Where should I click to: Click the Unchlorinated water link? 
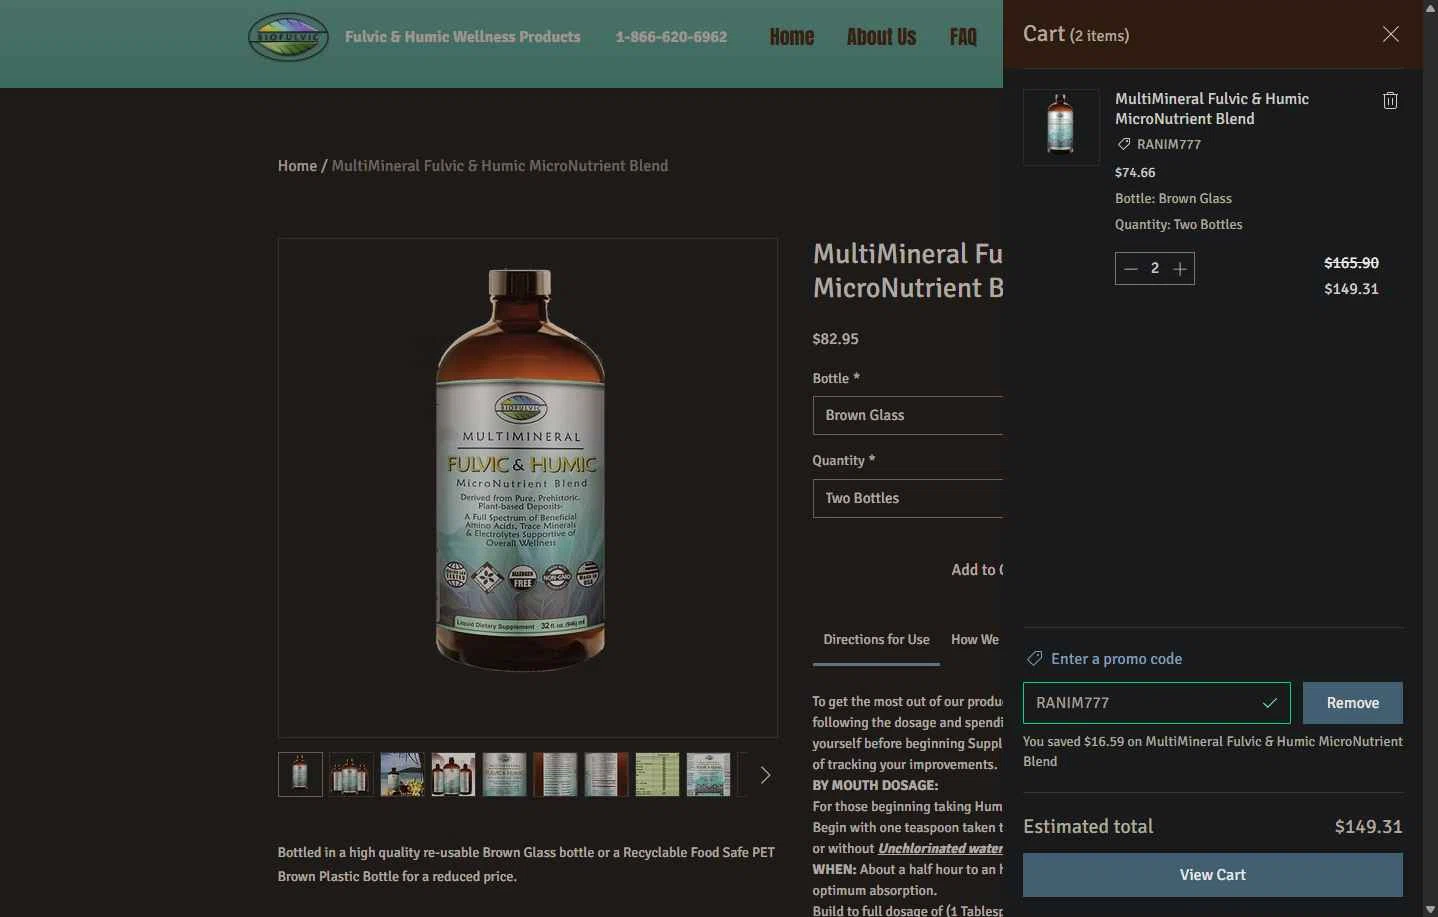tap(940, 848)
